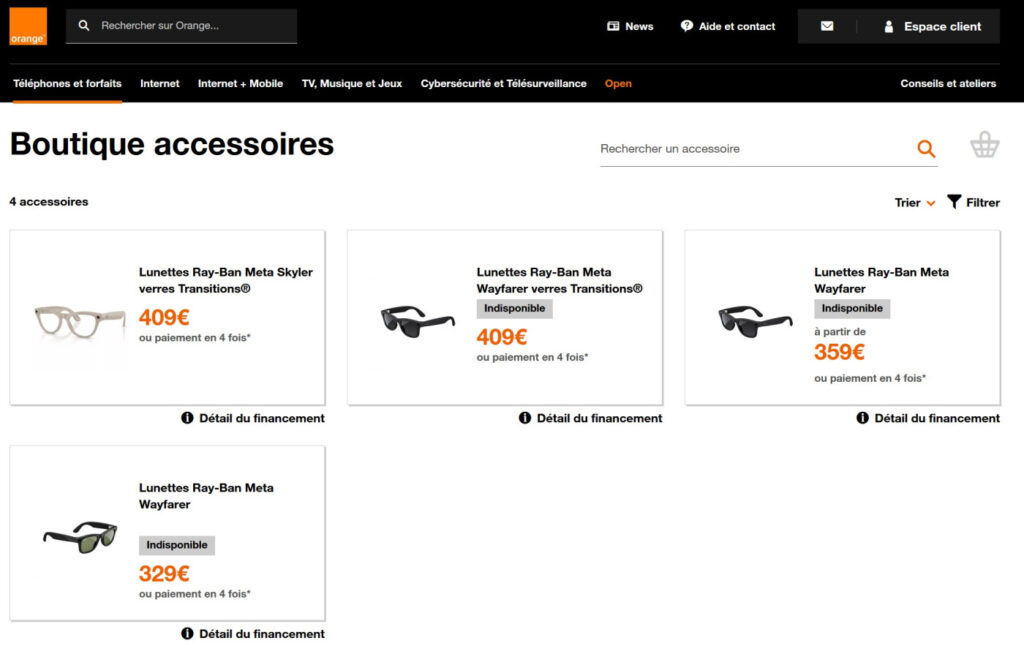Click info icon under Skyler Transitions card
1024x654 pixels.
(187, 417)
